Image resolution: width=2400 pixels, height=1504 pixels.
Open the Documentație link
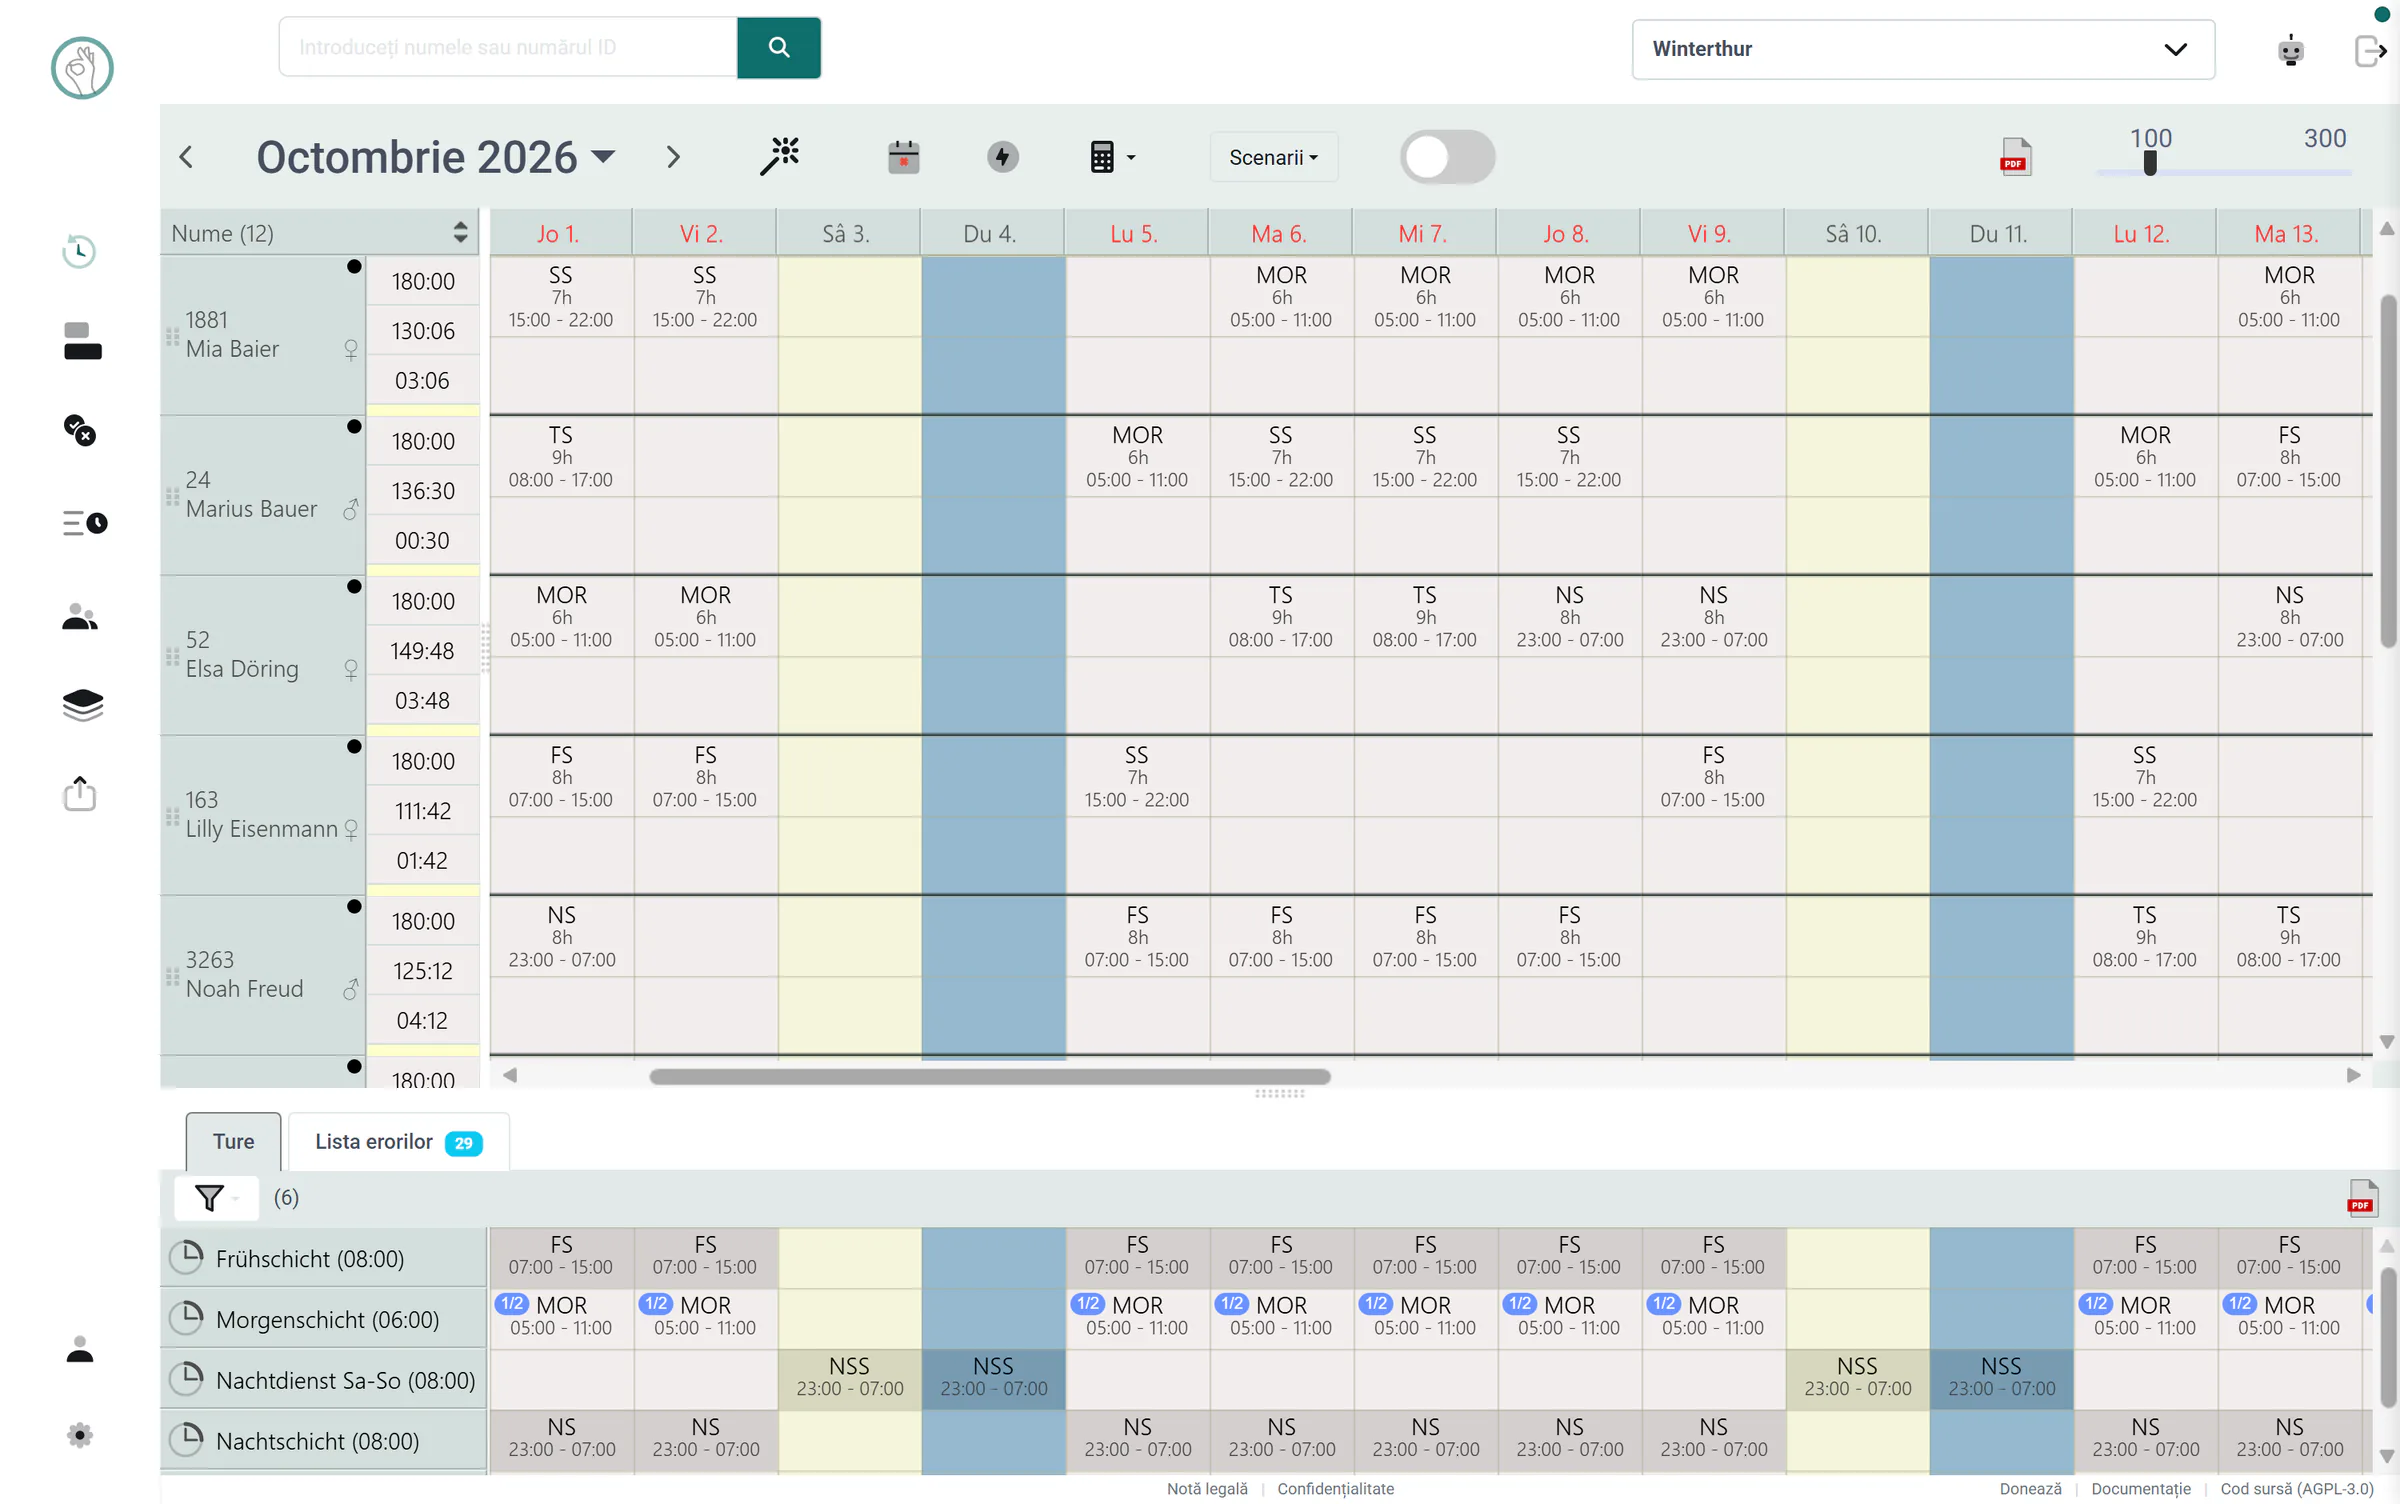click(x=2140, y=1488)
